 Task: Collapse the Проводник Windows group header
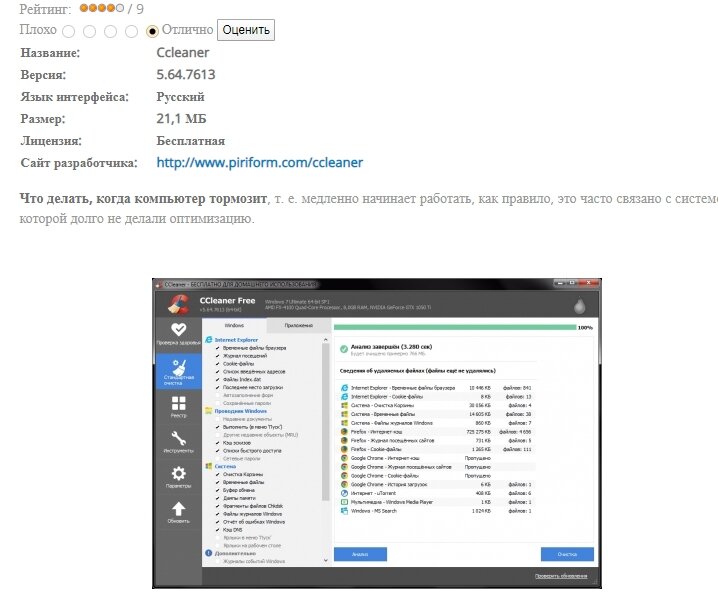point(240,411)
